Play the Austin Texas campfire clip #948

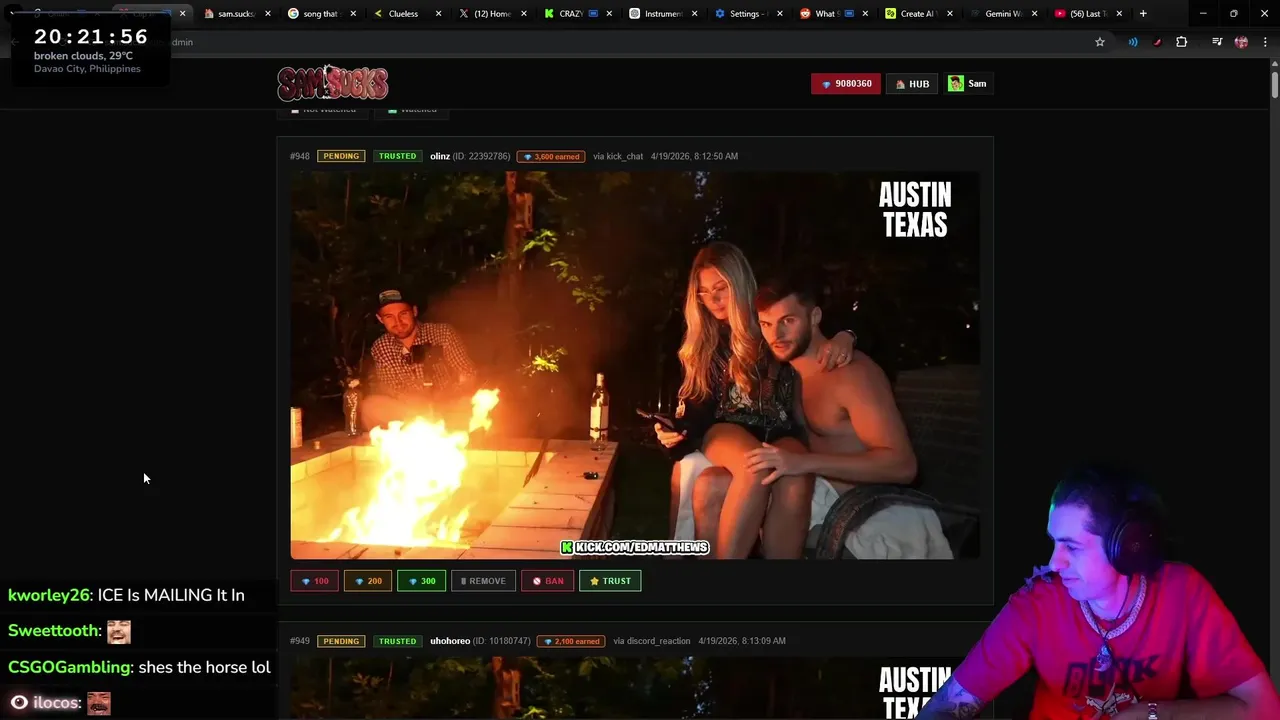[635, 365]
